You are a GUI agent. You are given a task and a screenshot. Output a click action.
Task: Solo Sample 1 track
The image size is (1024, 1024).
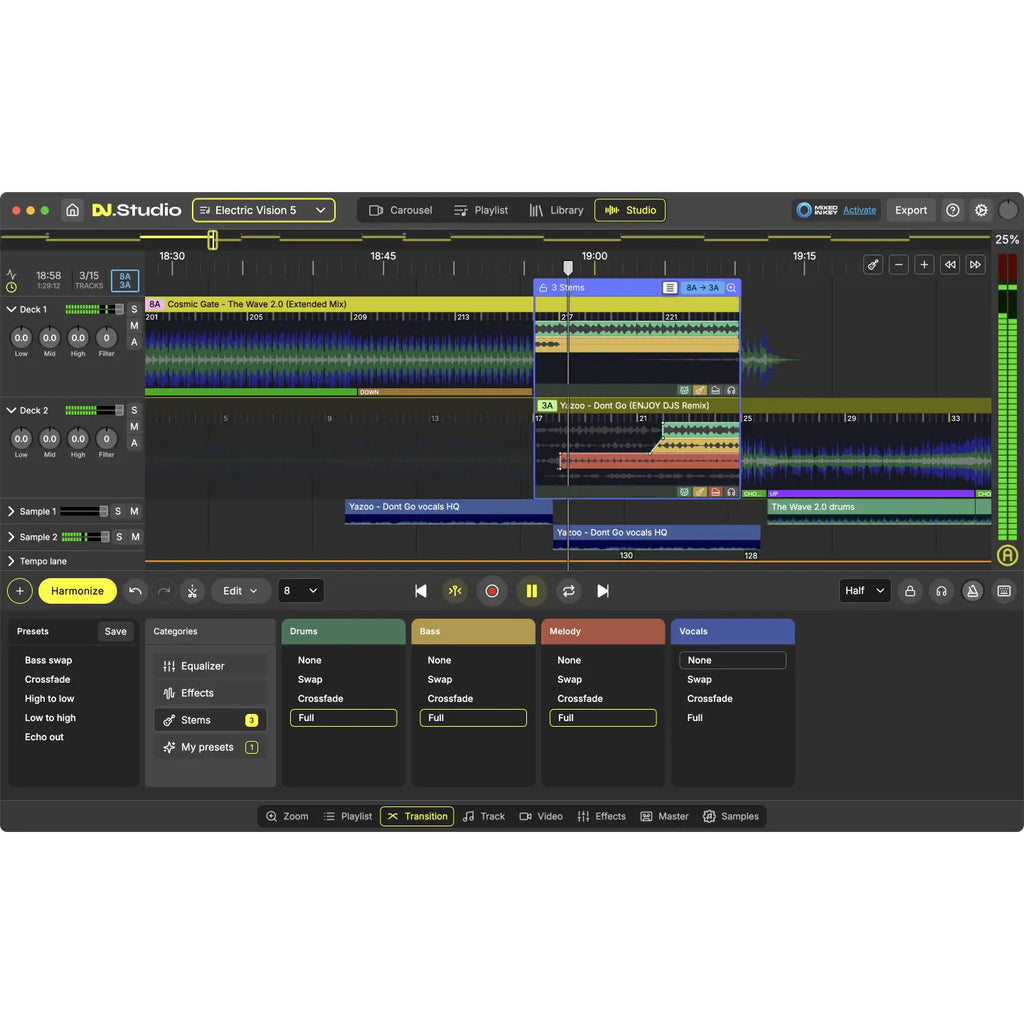[x=118, y=511]
